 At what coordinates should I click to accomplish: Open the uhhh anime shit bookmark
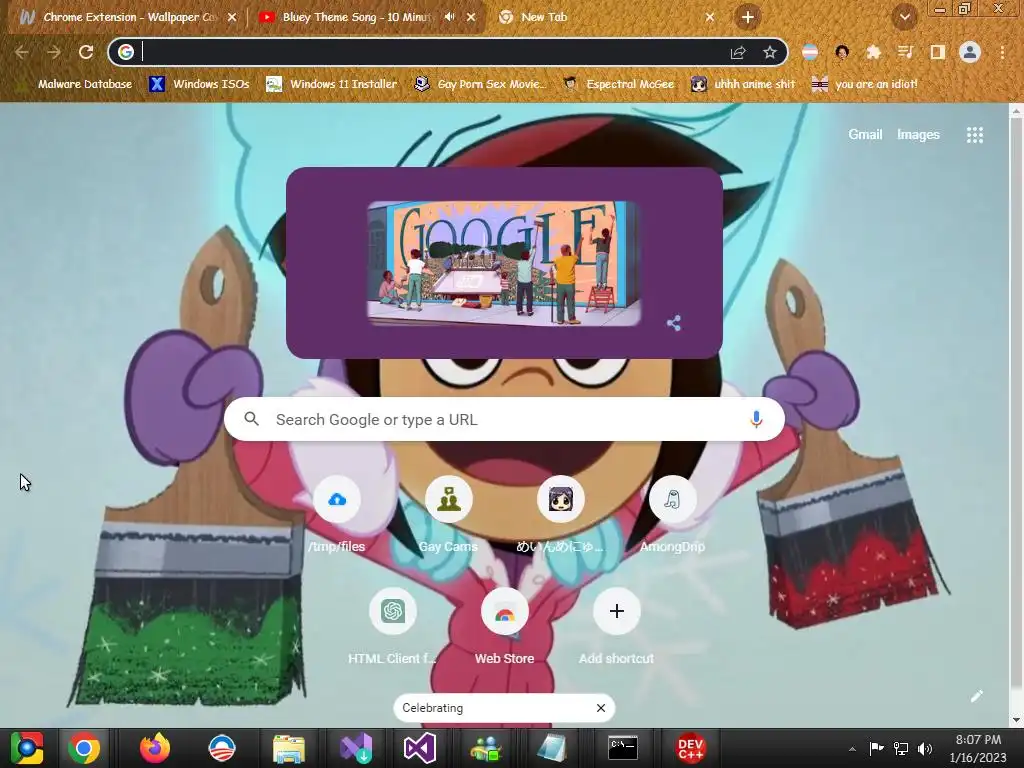click(743, 84)
